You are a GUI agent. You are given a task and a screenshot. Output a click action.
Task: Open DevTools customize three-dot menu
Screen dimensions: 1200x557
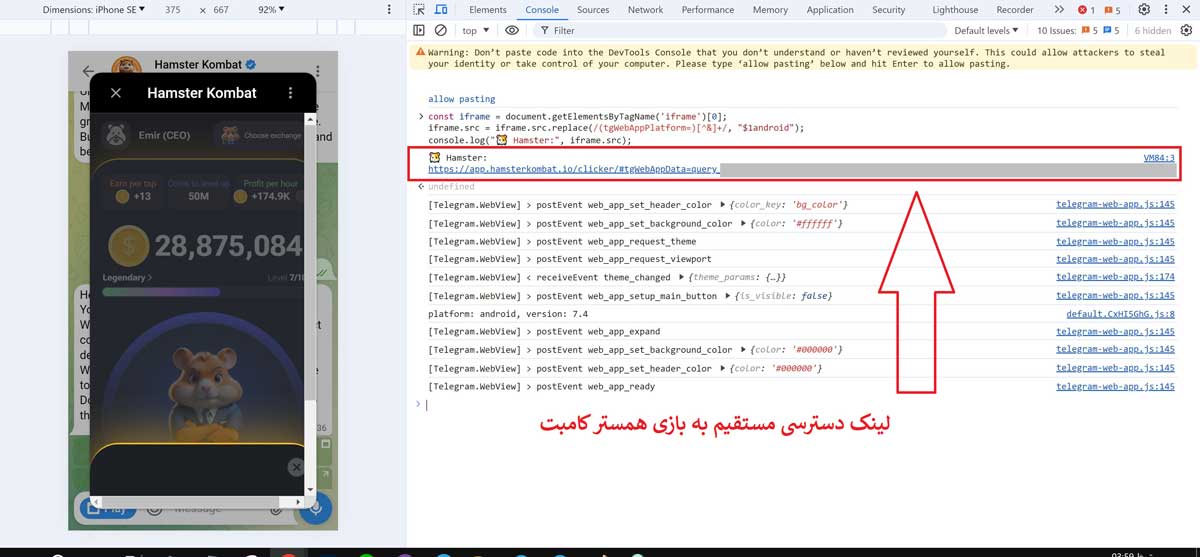click(1166, 10)
